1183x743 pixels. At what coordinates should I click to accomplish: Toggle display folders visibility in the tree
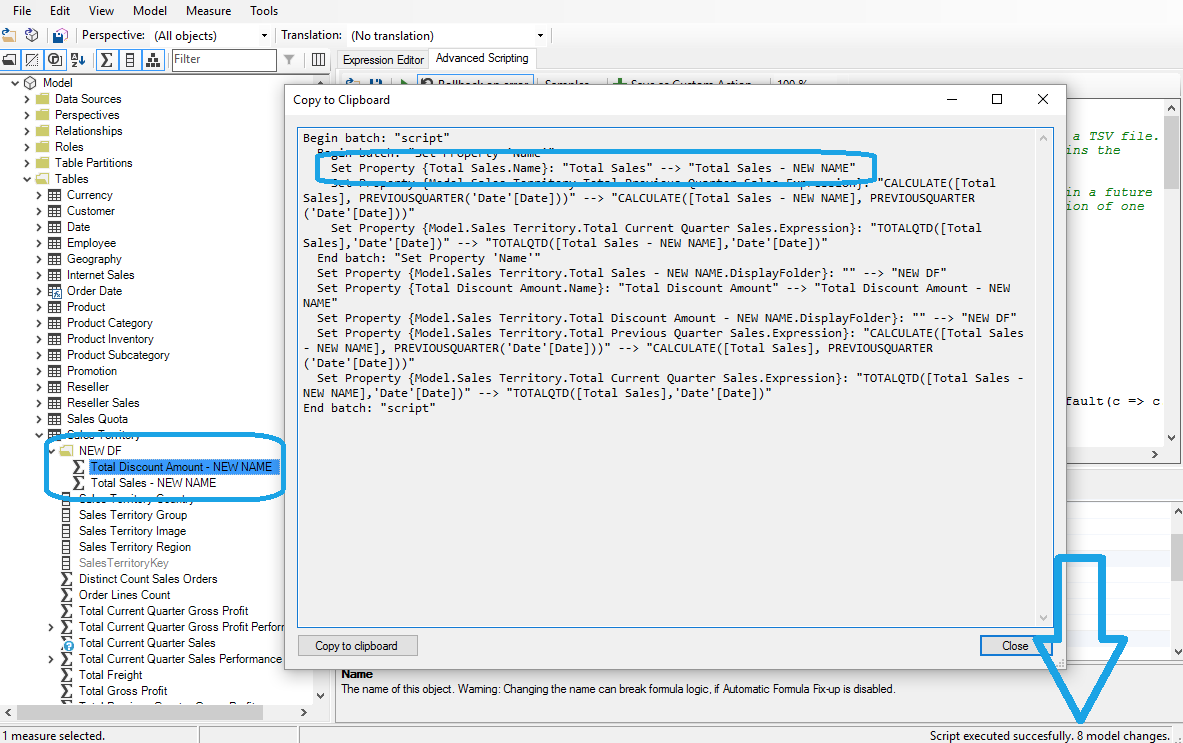(x=9, y=60)
